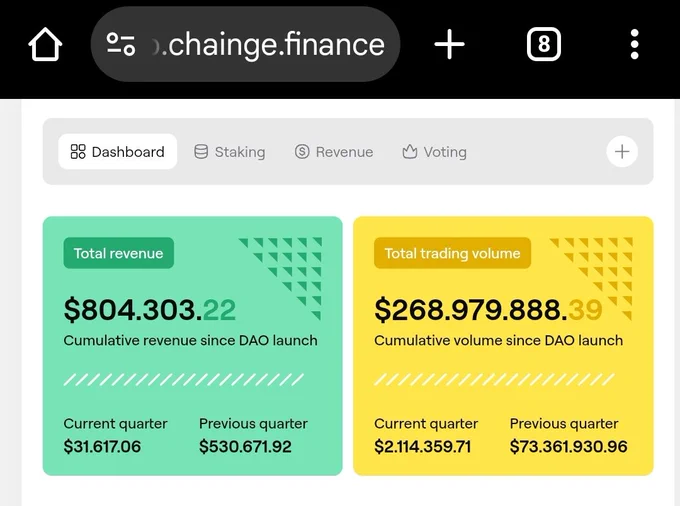Open site settings icon in address bar
This screenshot has height=506, width=680.
(121, 44)
